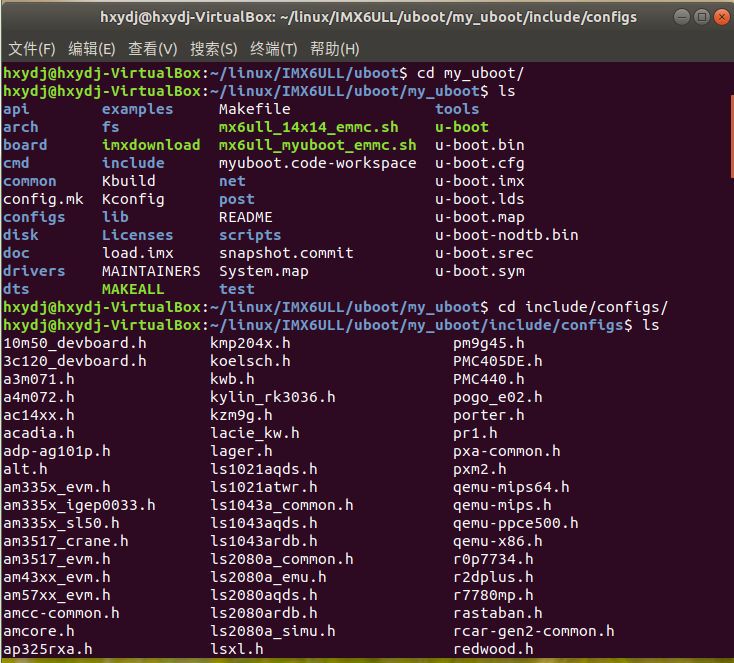Click the 'common' directory name
Viewport: 734px width, 663px height.
point(30,181)
